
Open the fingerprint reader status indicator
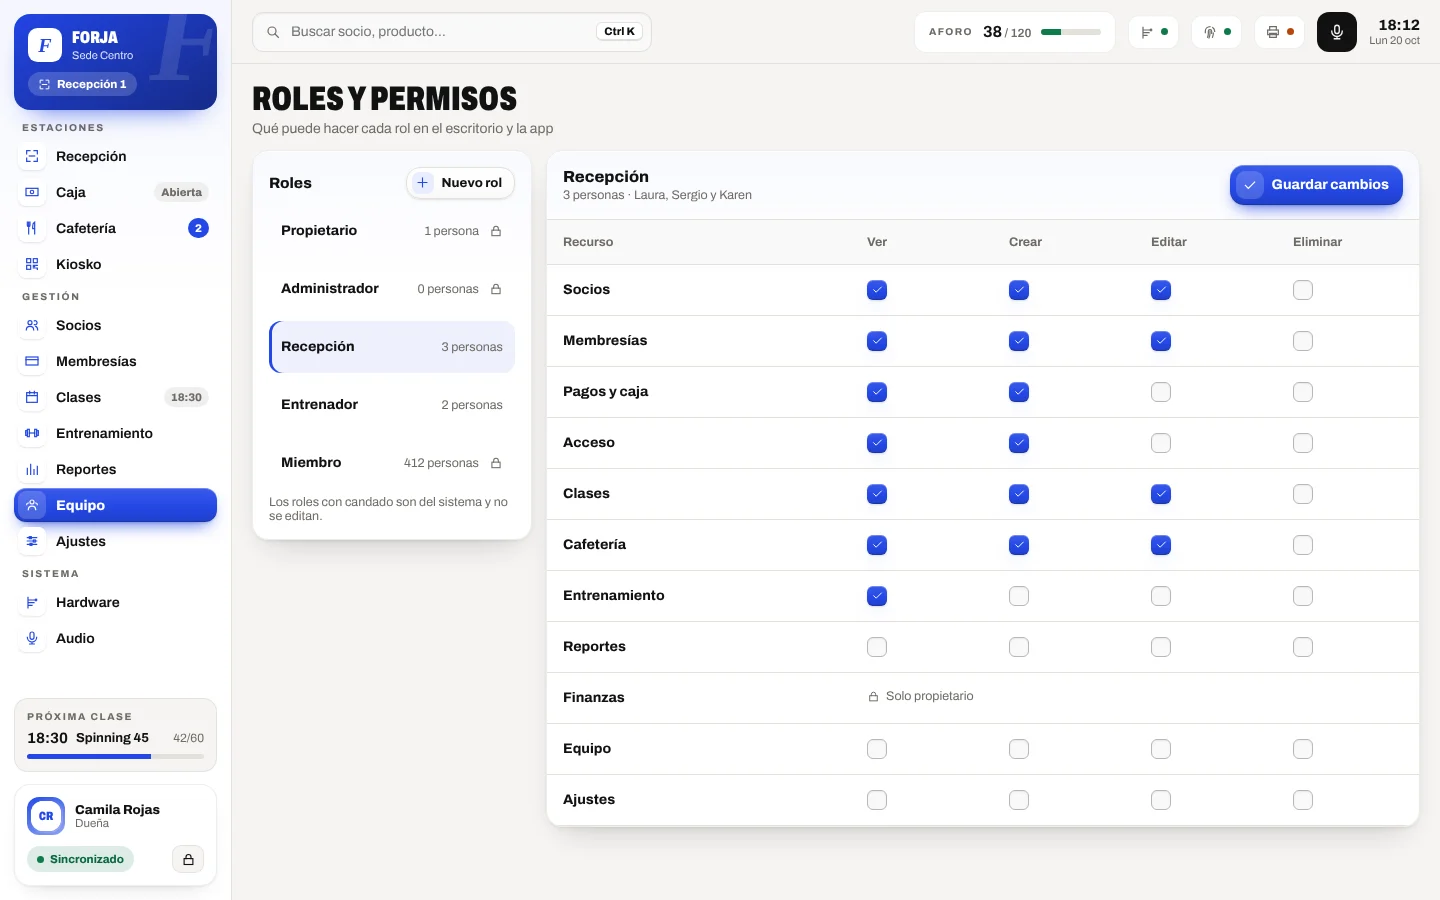point(1217,32)
